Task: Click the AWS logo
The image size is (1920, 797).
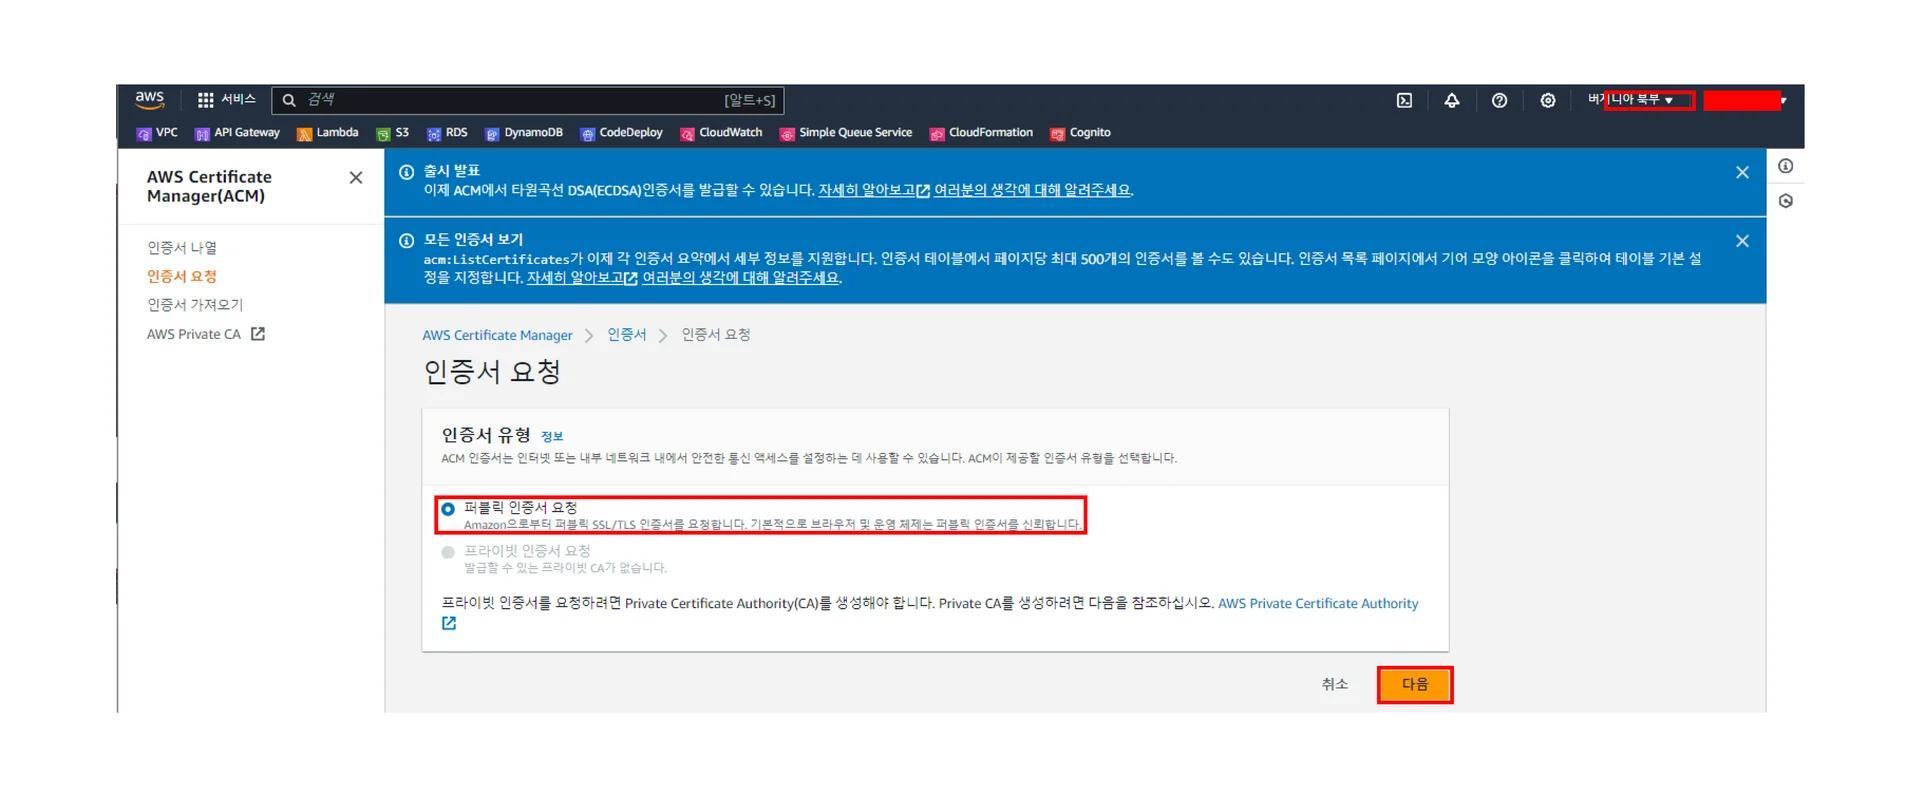Action: pyautogui.click(x=150, y=99)
